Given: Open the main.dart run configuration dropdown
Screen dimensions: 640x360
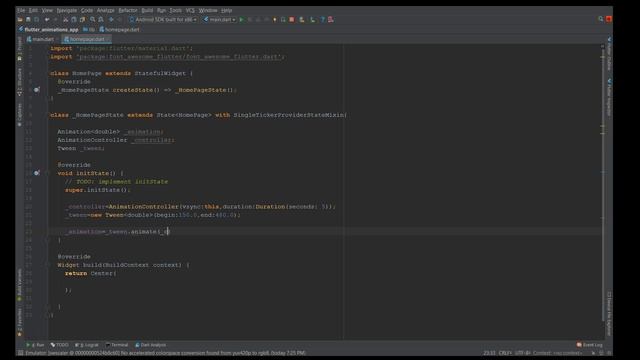Looking at the screenshot, I should pos(220,20).
